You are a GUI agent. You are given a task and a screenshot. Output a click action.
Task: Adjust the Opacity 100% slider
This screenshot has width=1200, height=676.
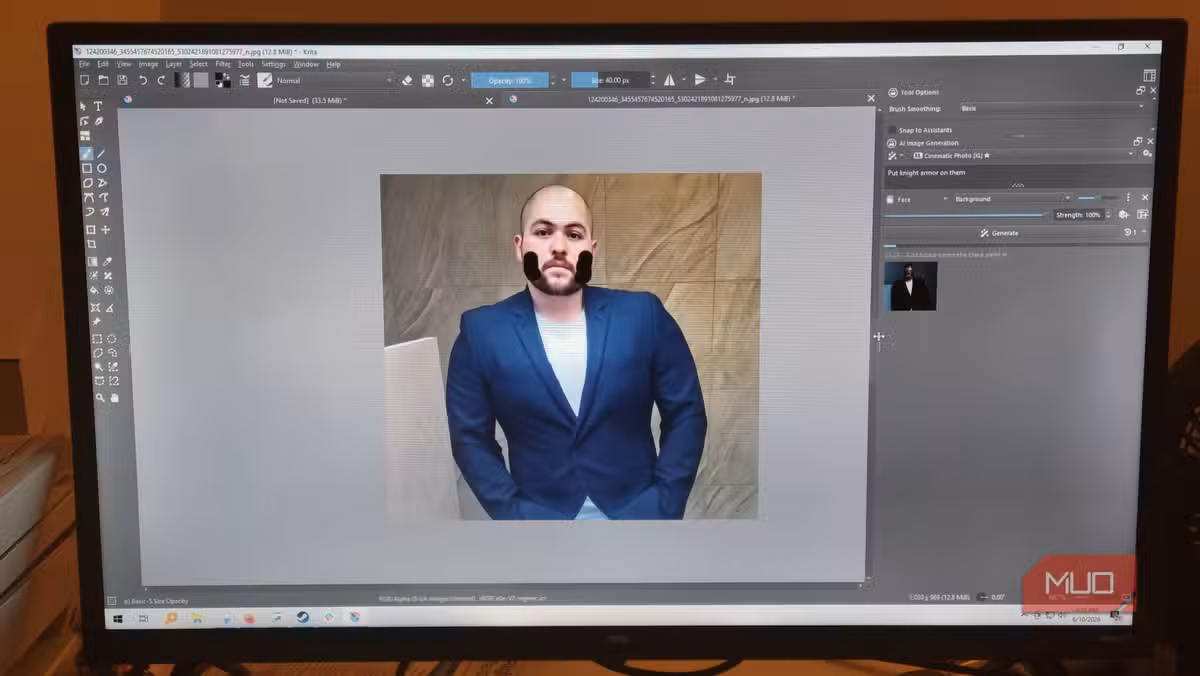pyautogui.click(x=510, y=80)
